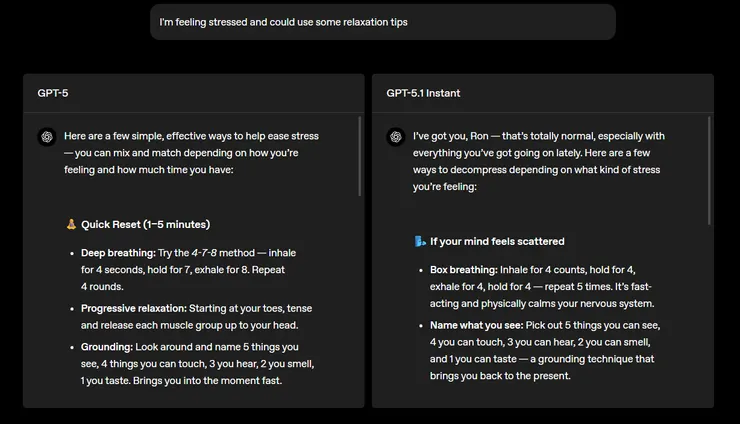The height and width of the screenshot is (424, 740).
Task: Click the italic '4-7-8' method text
Action: [x=206, y=253]
